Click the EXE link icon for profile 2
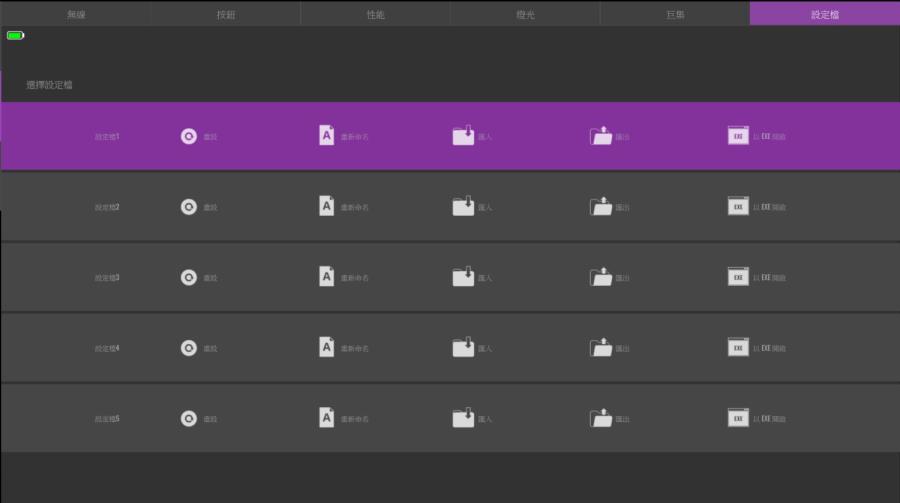 pyautogui.click(x=738, y=206)
